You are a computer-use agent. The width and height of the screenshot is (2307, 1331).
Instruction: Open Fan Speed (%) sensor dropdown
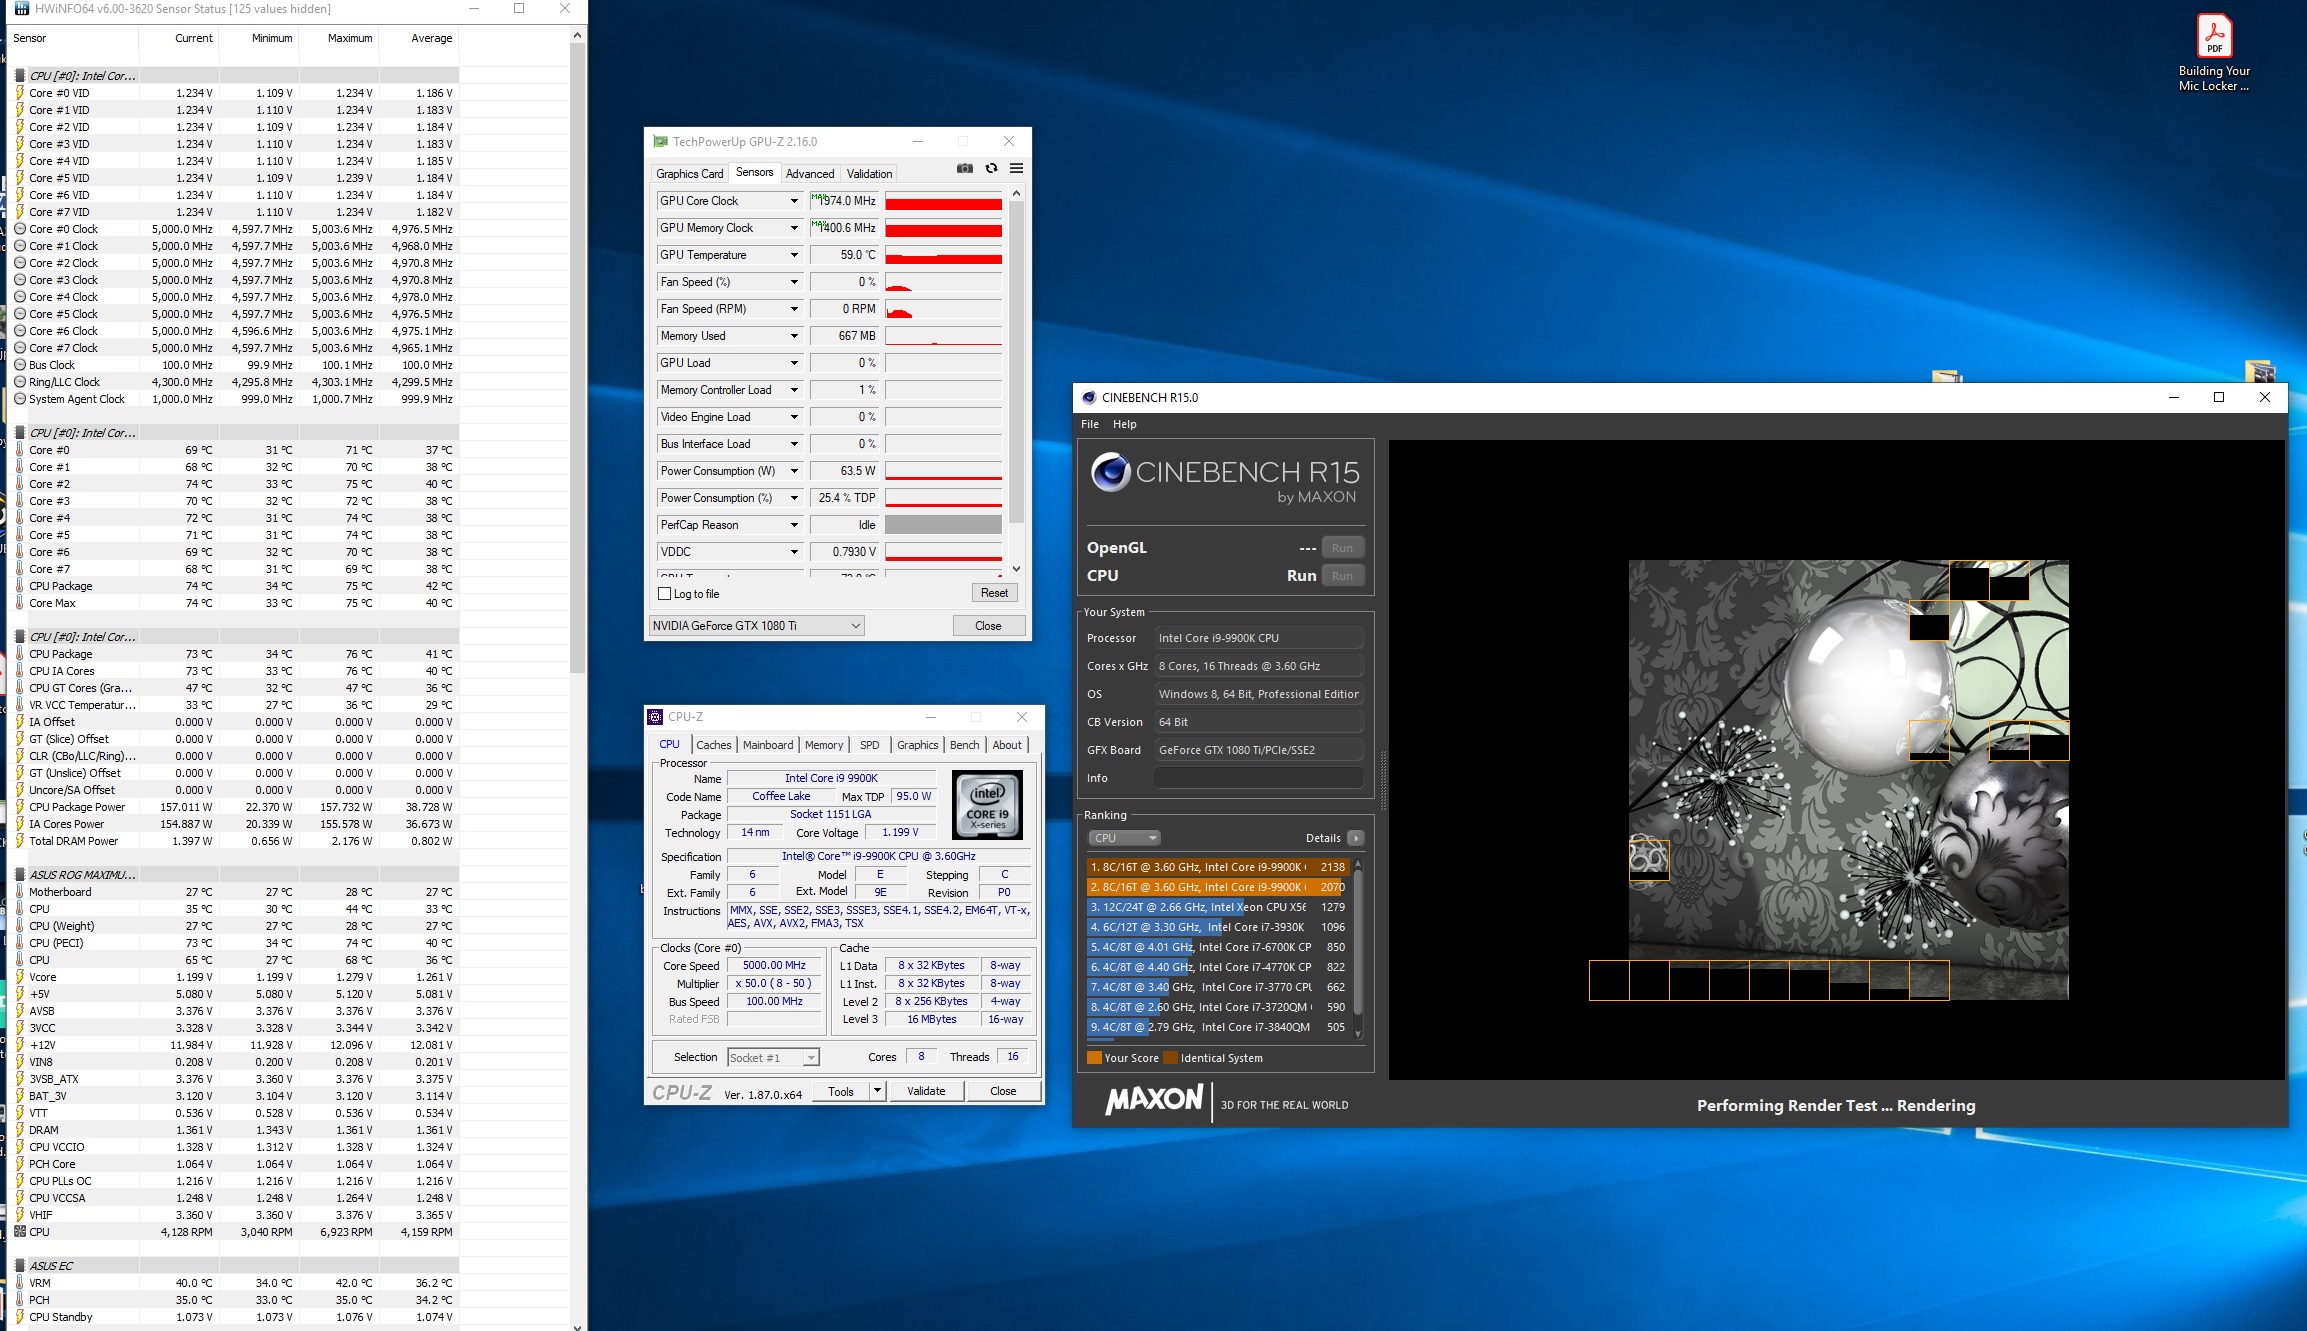pyautogui.click(x=794, y=282)
